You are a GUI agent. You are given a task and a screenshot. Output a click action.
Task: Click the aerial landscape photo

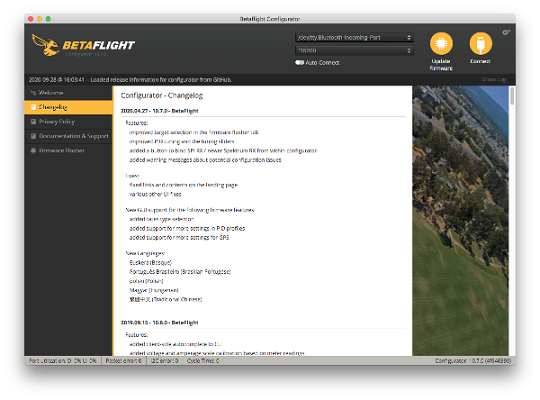[460, 220]
